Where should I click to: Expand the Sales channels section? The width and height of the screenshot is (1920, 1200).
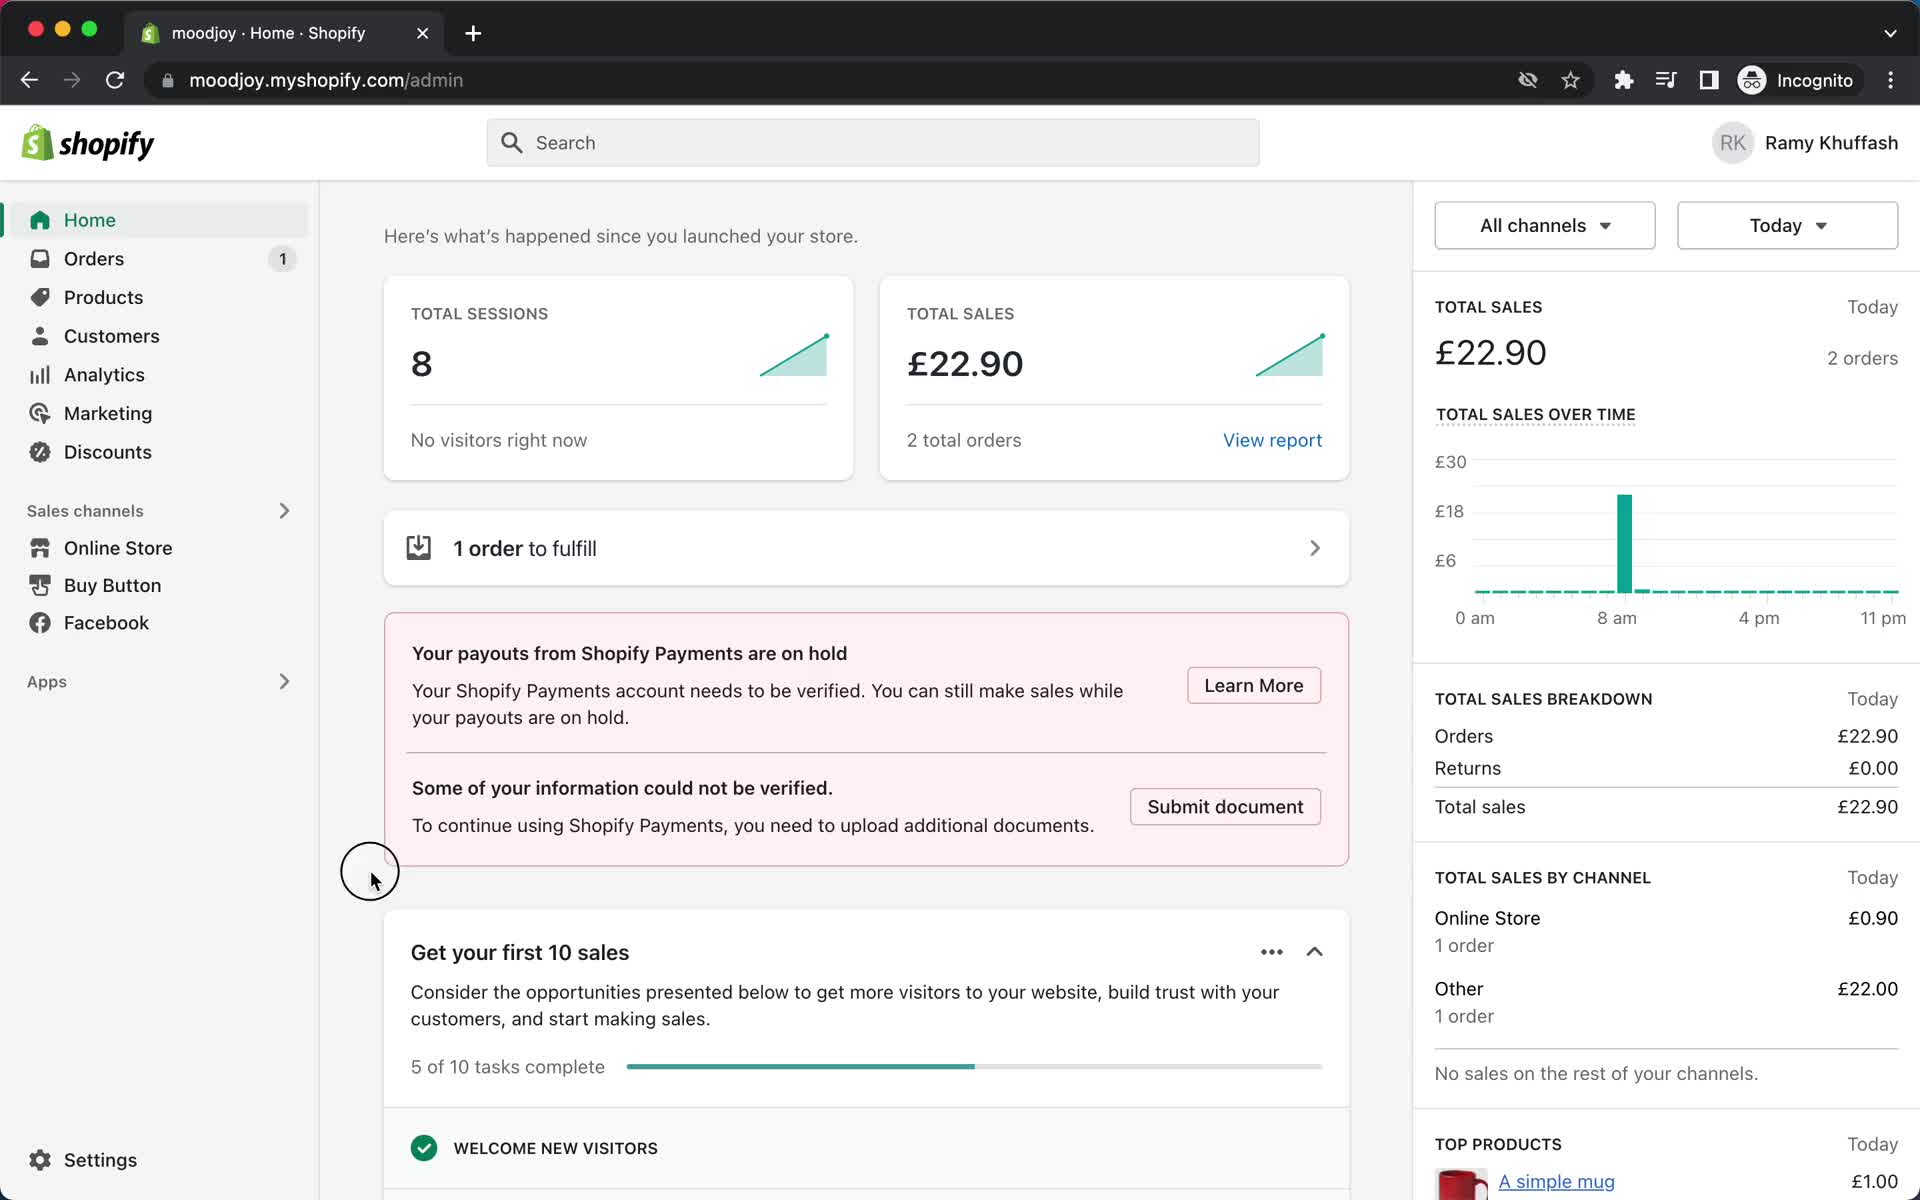tap(283, 510)
